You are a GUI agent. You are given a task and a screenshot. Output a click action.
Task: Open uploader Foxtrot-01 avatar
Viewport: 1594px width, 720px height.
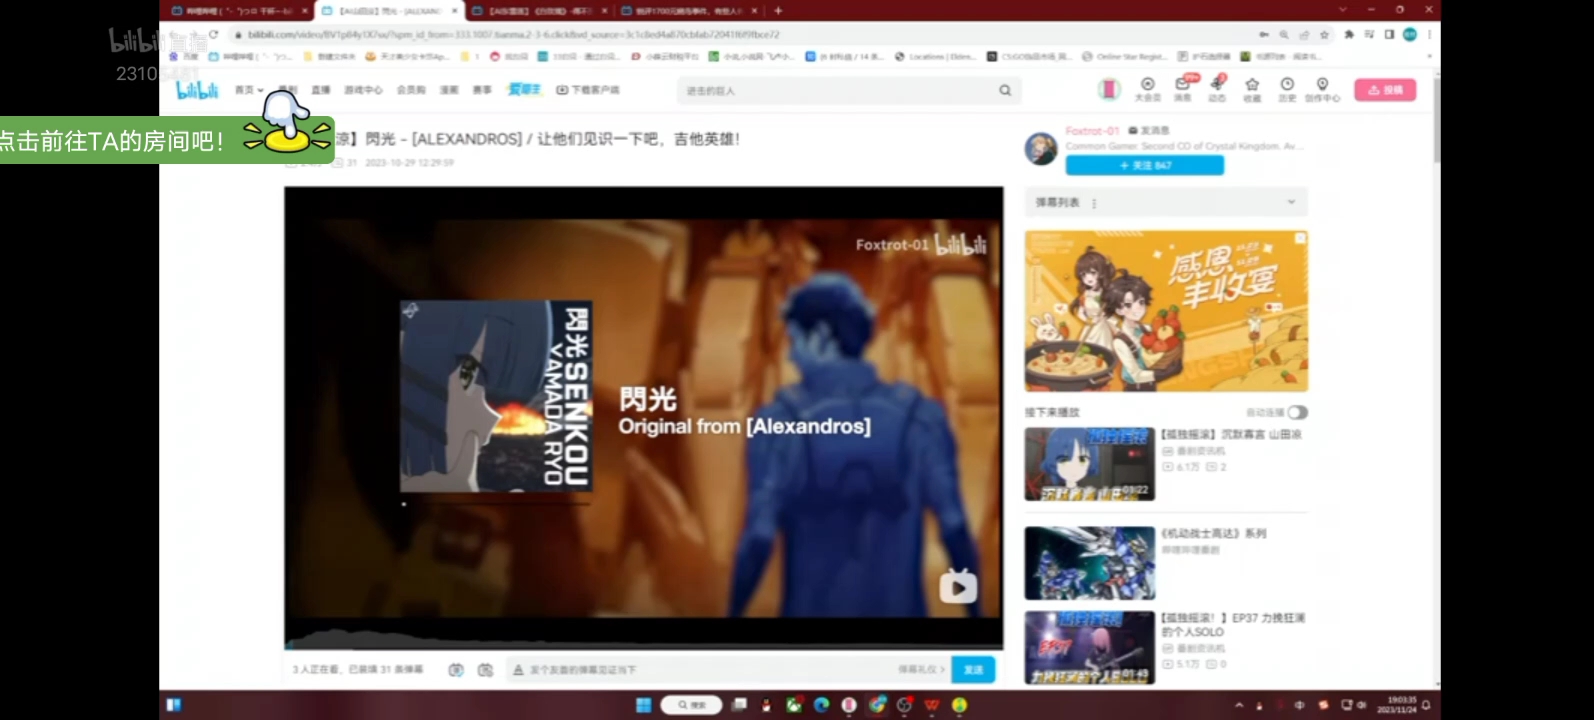click(x=1041, y=149)
